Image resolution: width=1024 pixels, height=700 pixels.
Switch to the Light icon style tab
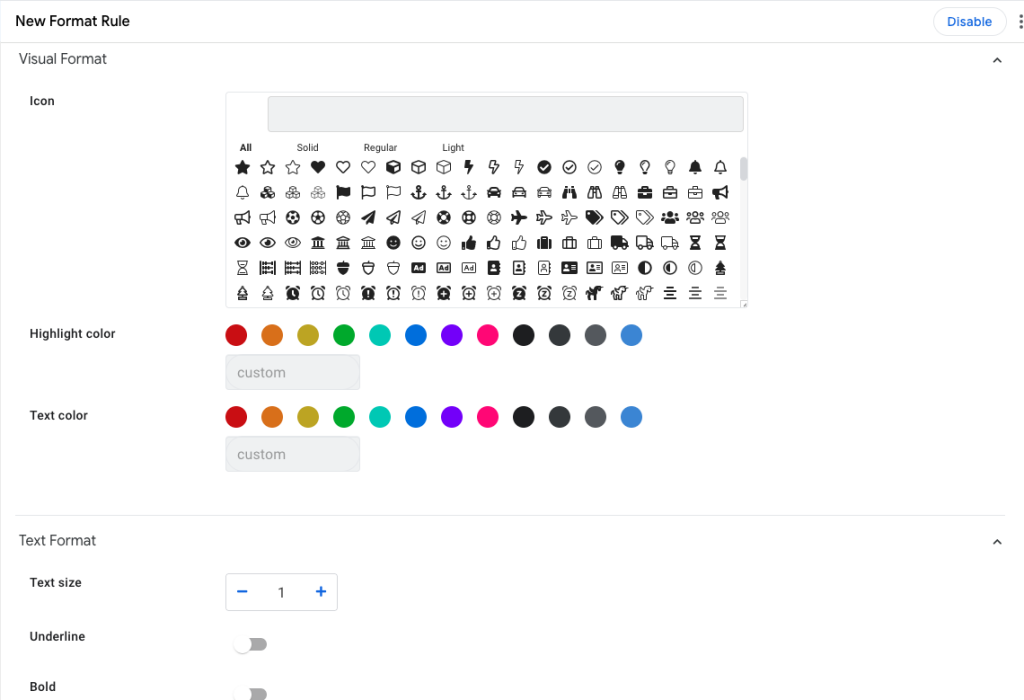coord(453,148)
